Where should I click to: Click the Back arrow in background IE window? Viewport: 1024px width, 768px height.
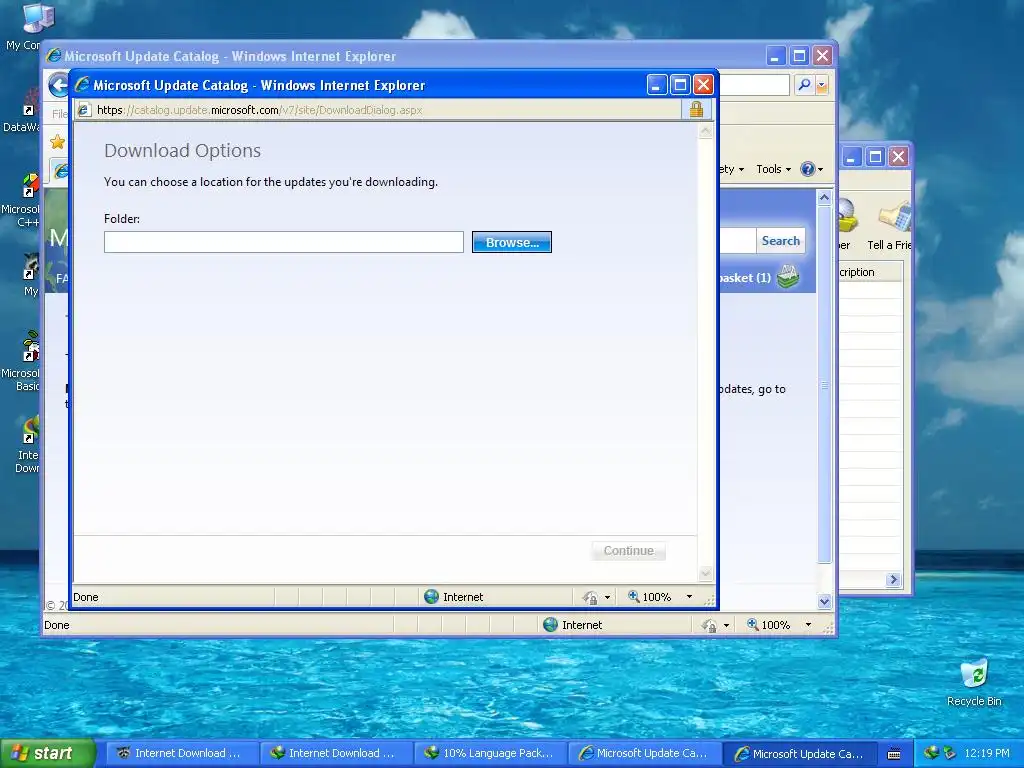[x=59, y=85]
